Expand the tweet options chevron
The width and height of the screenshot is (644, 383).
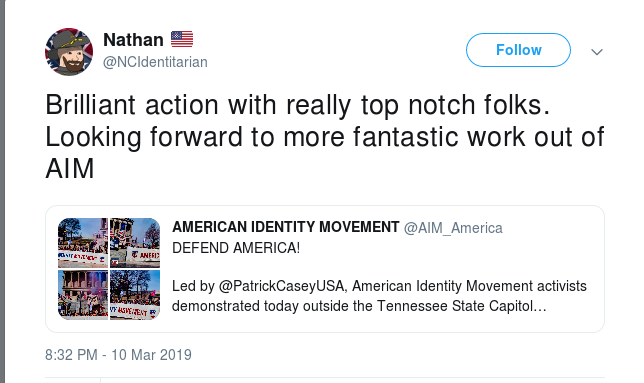597,52
